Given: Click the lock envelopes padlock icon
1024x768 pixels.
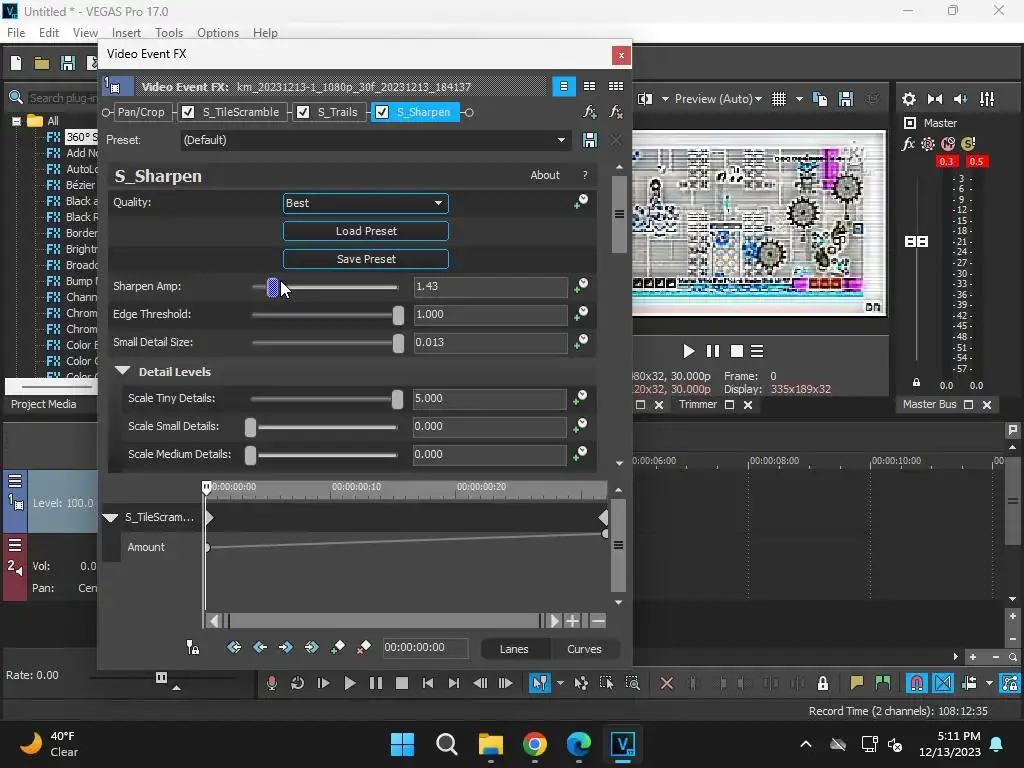Looking at the screenshot, I should click(823, 683).
